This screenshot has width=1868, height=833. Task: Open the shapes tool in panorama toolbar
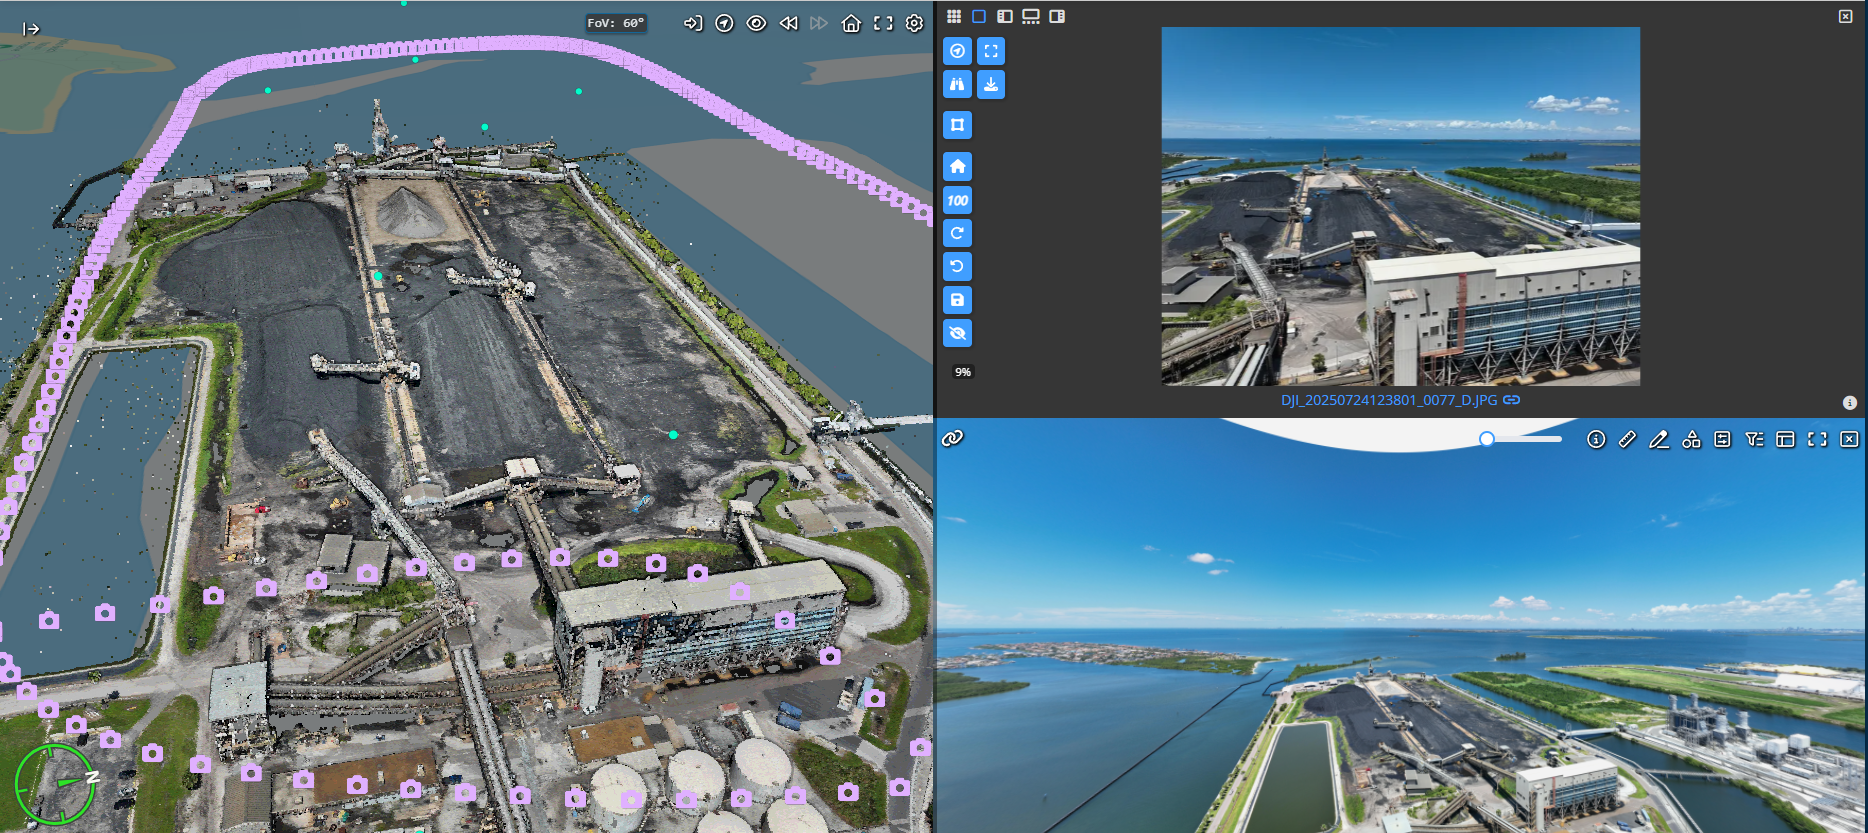point(1691,439)
